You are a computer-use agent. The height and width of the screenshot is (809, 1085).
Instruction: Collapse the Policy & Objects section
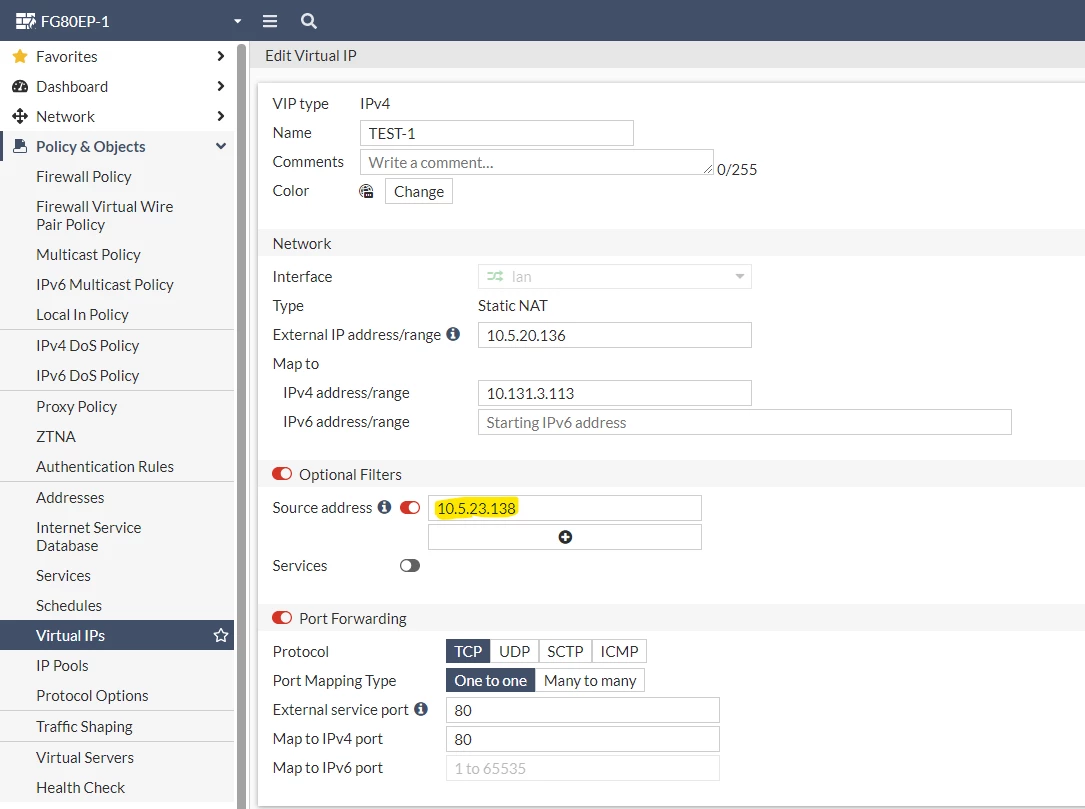coord(221,146)
